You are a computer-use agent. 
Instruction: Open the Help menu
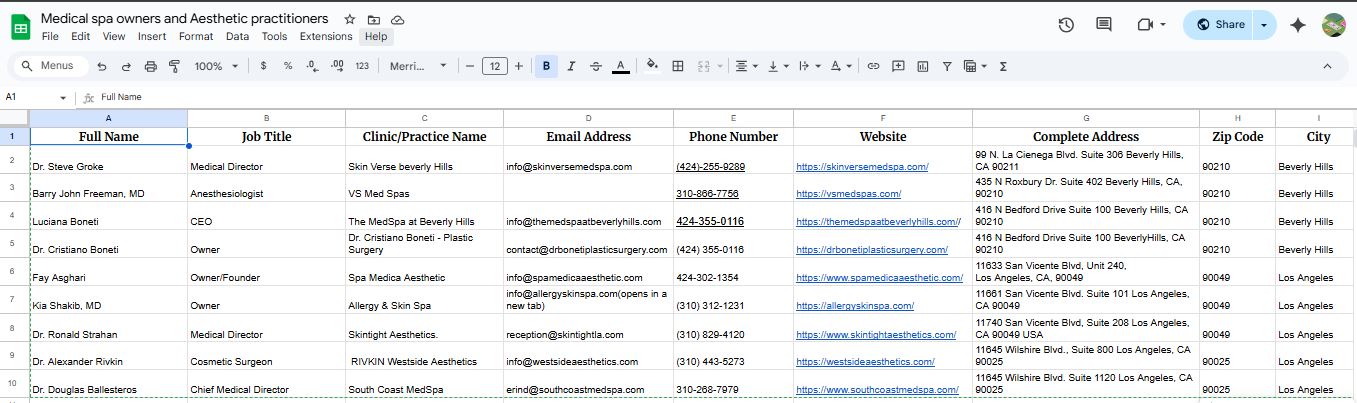(376, 36)
